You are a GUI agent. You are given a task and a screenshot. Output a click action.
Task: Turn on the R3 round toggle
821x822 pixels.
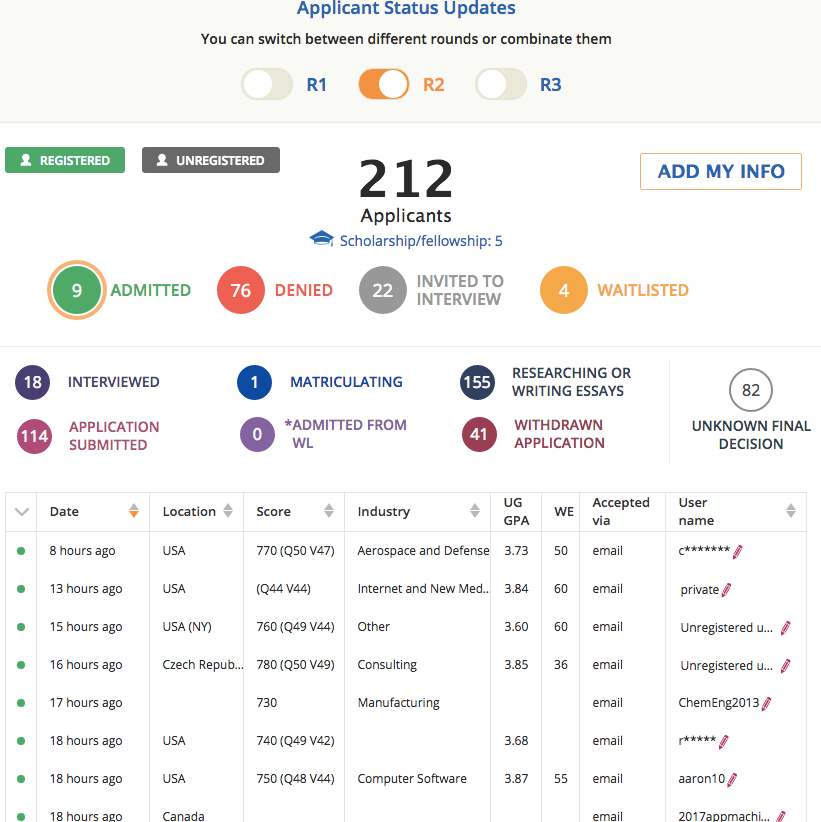(501, 85)
